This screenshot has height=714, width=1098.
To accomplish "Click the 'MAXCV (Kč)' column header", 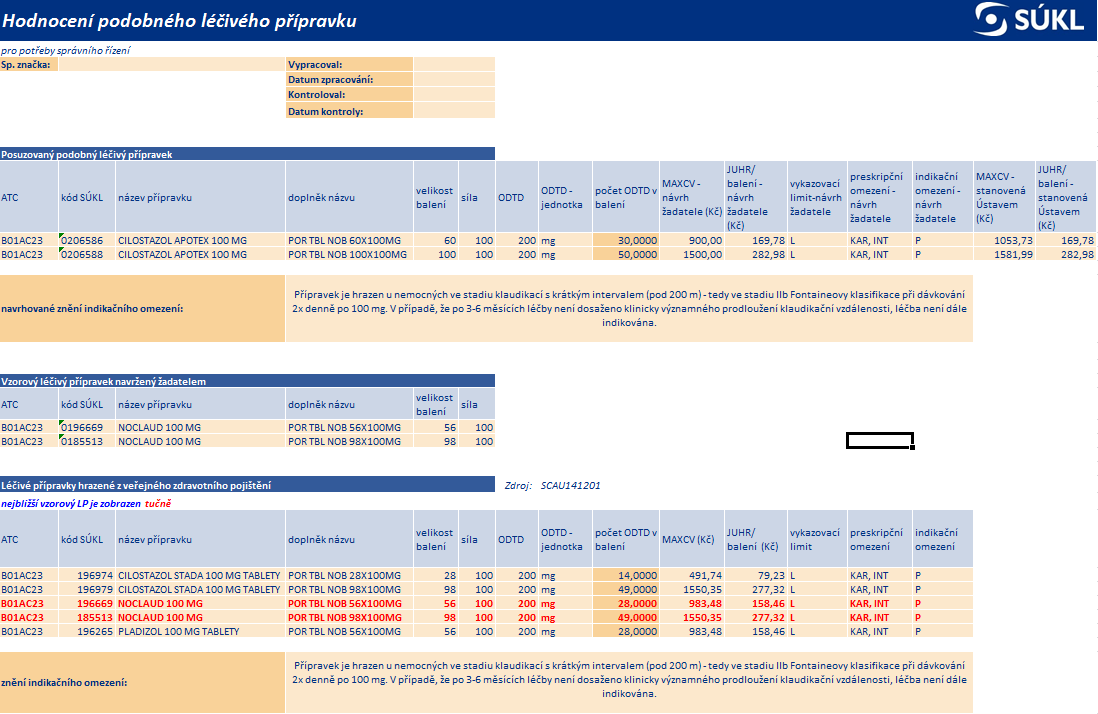I will [692, 539].
